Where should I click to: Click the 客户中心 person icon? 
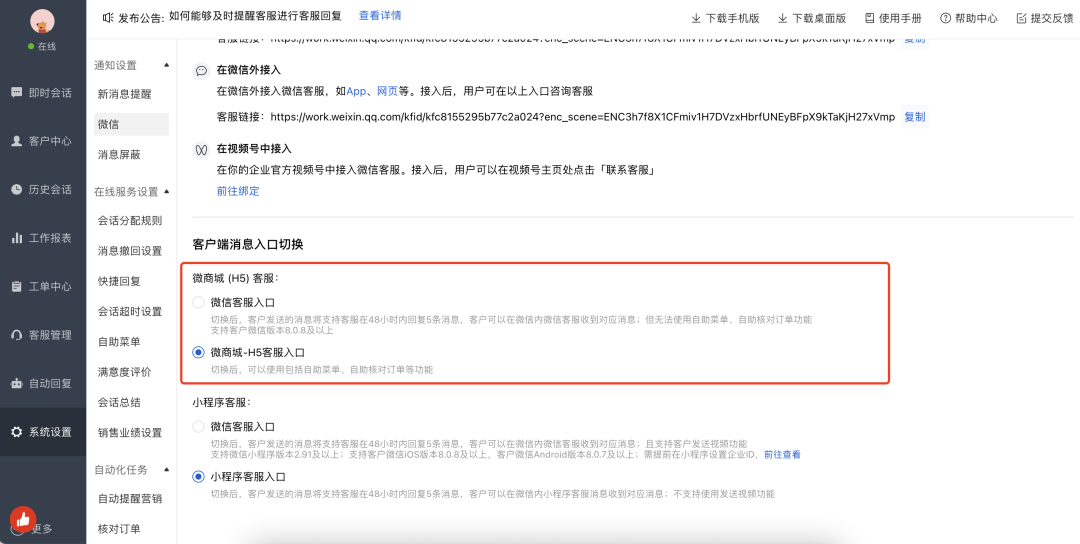click(17, 141)
